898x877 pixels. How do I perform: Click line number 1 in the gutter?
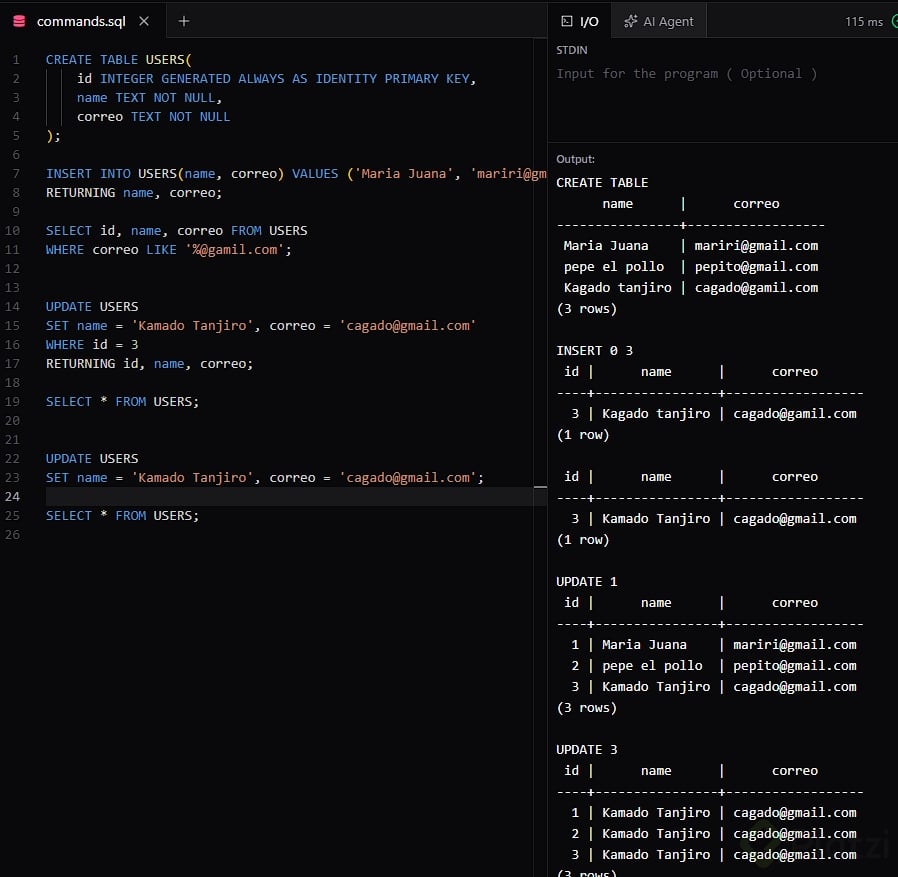point(16,60)
